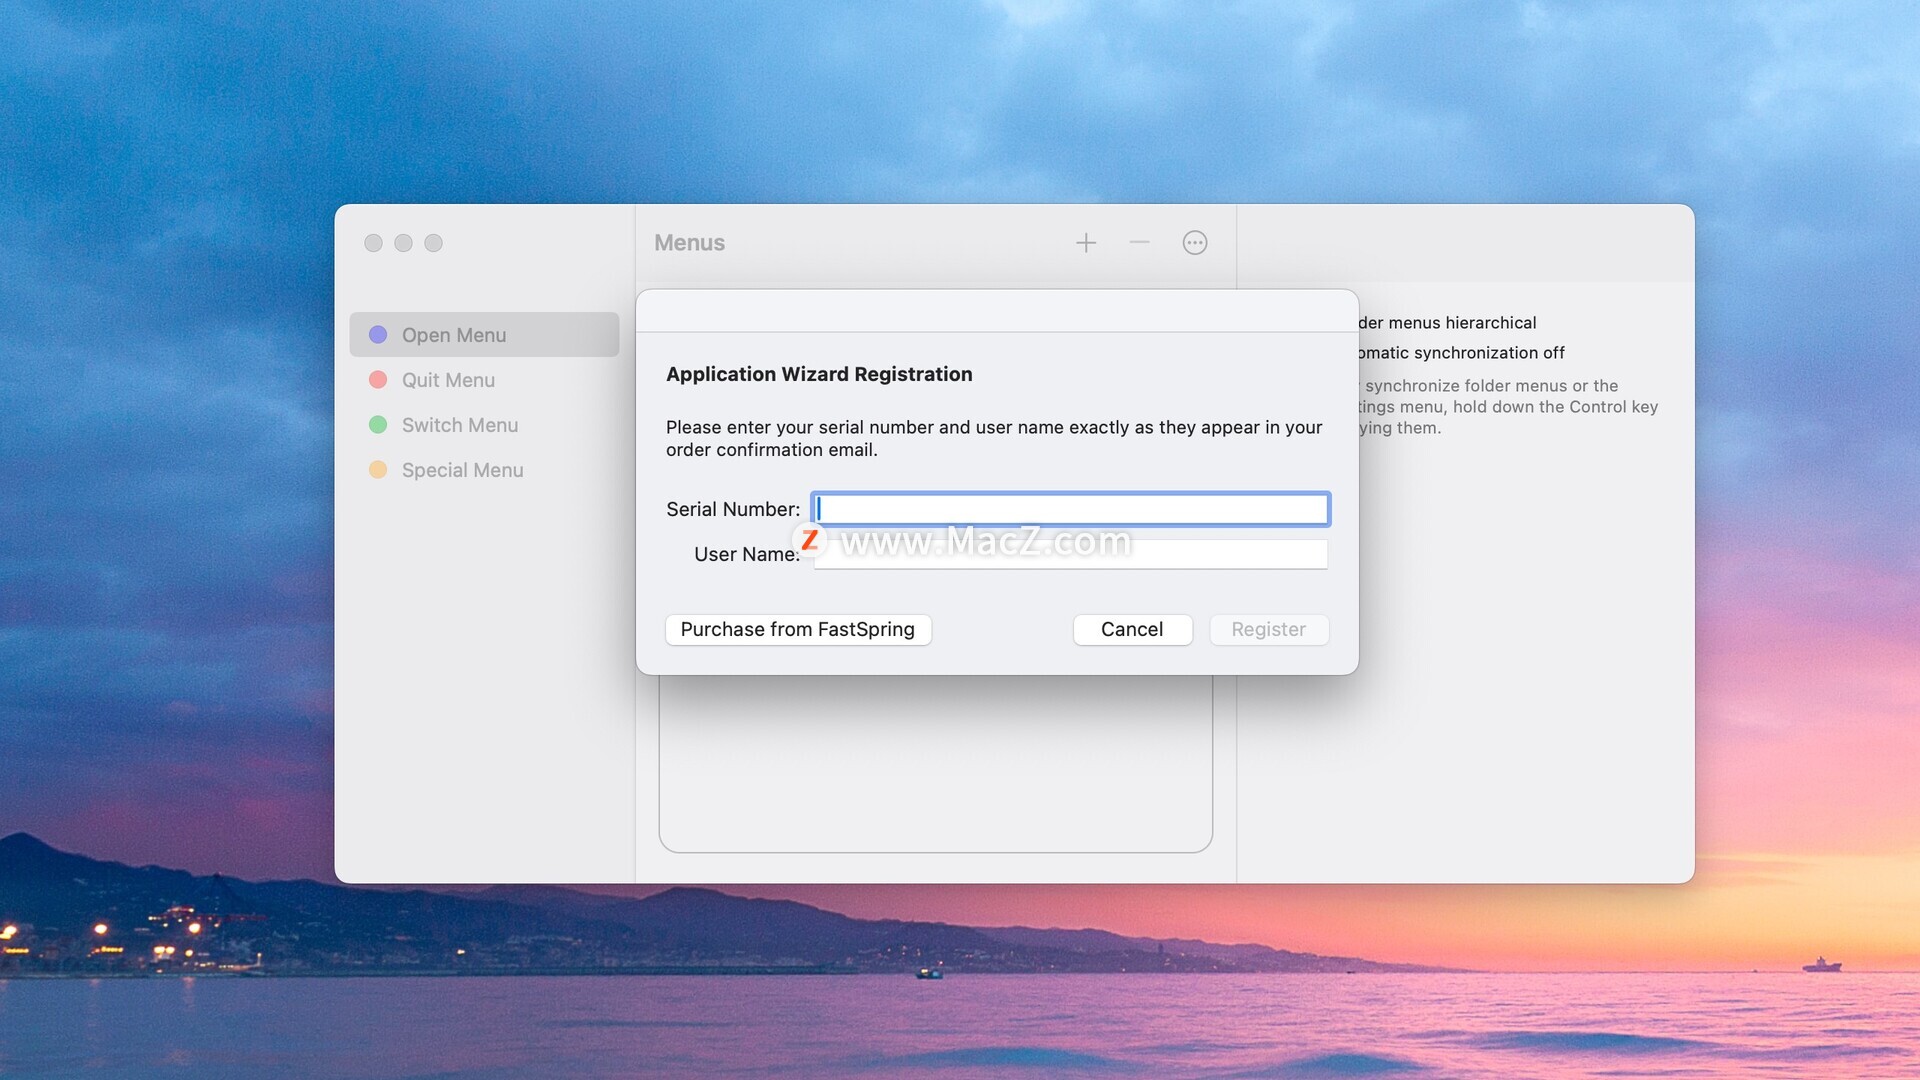Viewport: 1920px width, 1080px height.
Task: Select Open Menu in the sidebar
Action: (x=454, y=335)
